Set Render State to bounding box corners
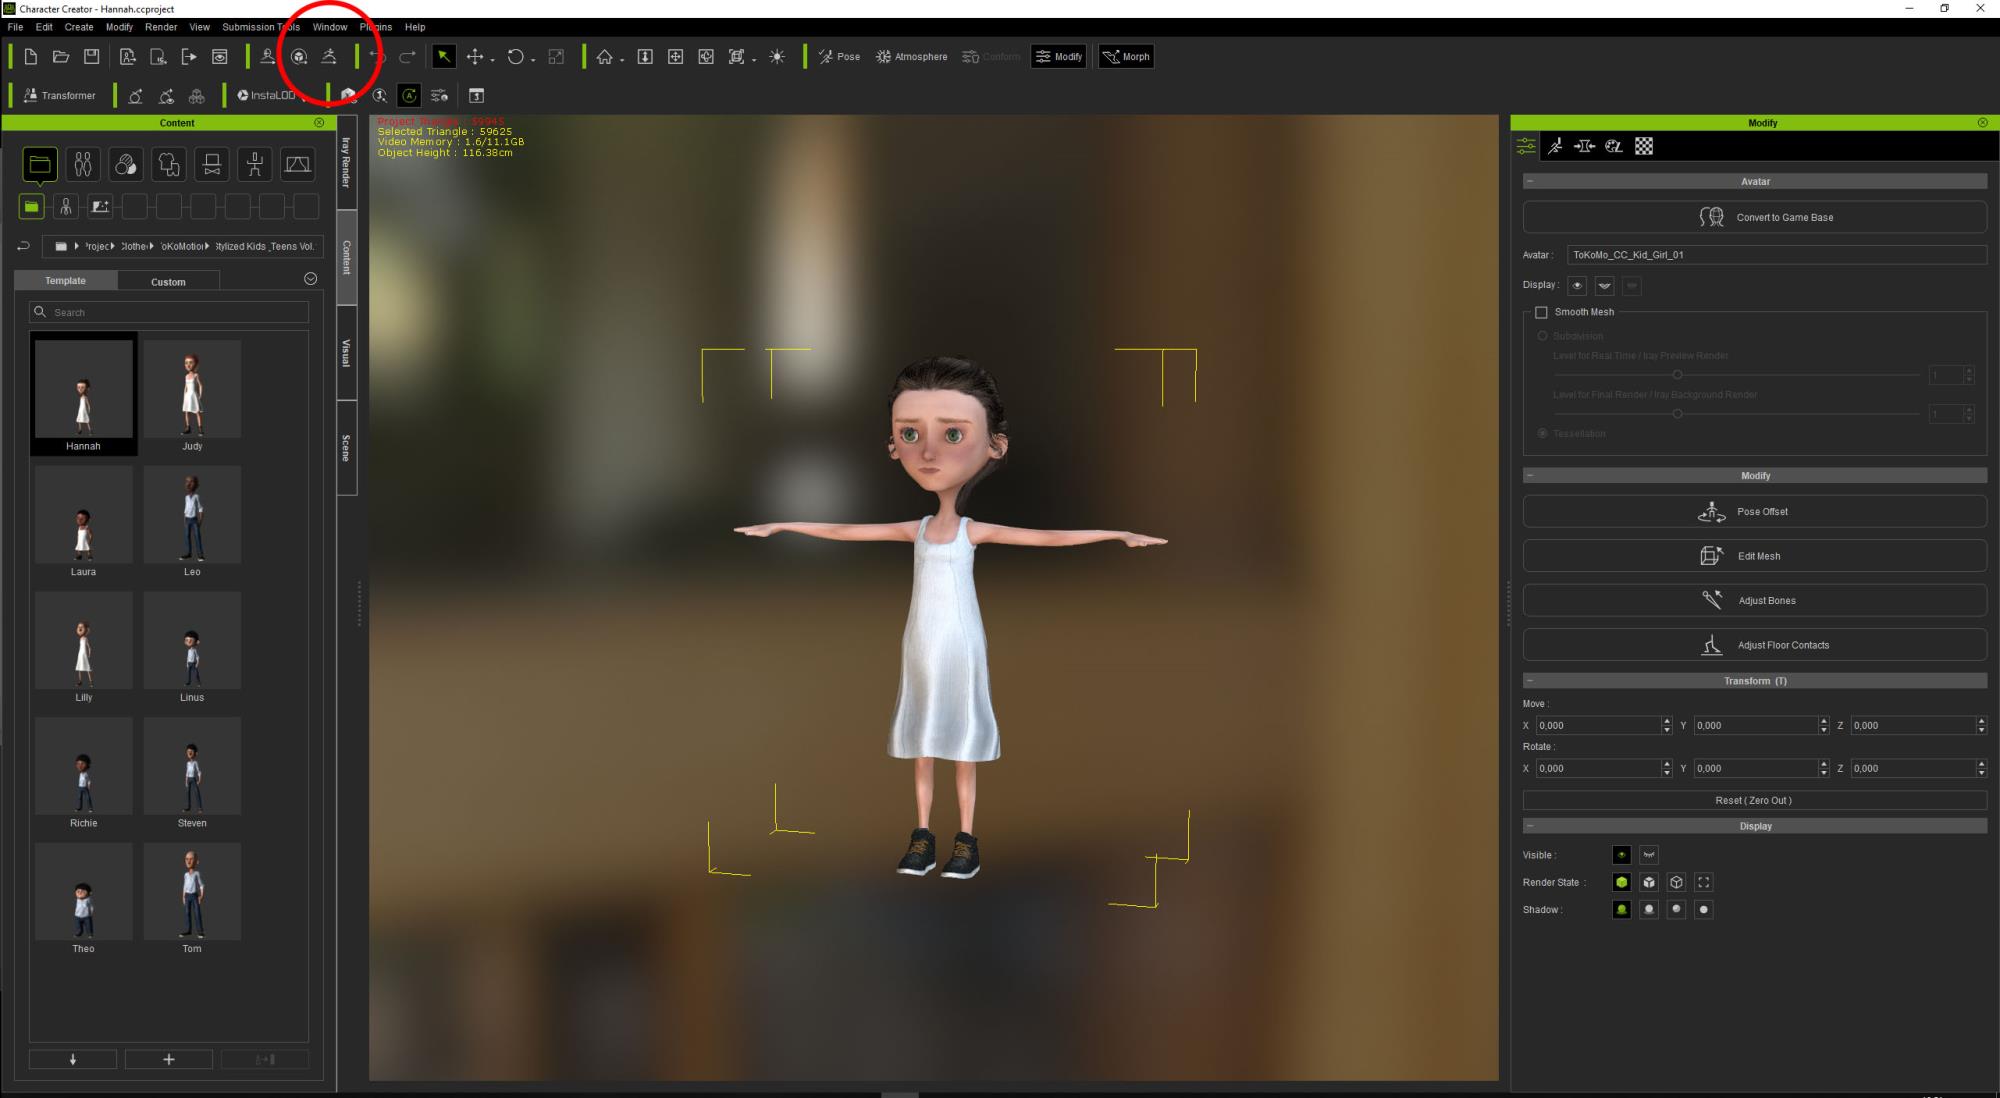Image resolution: width=2000 pixels, height=1098 pixels. click(x=1704, y=882)
